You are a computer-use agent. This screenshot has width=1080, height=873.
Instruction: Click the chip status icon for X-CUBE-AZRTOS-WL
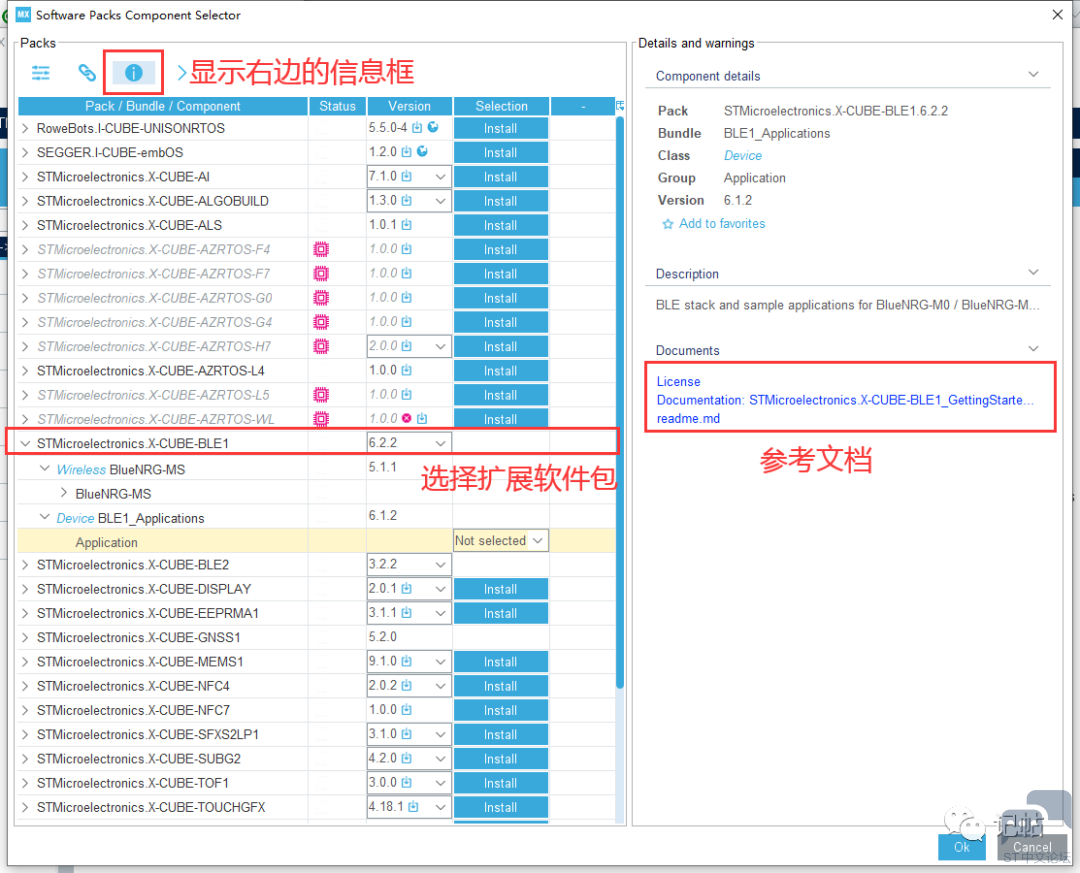tap(321, 419)
